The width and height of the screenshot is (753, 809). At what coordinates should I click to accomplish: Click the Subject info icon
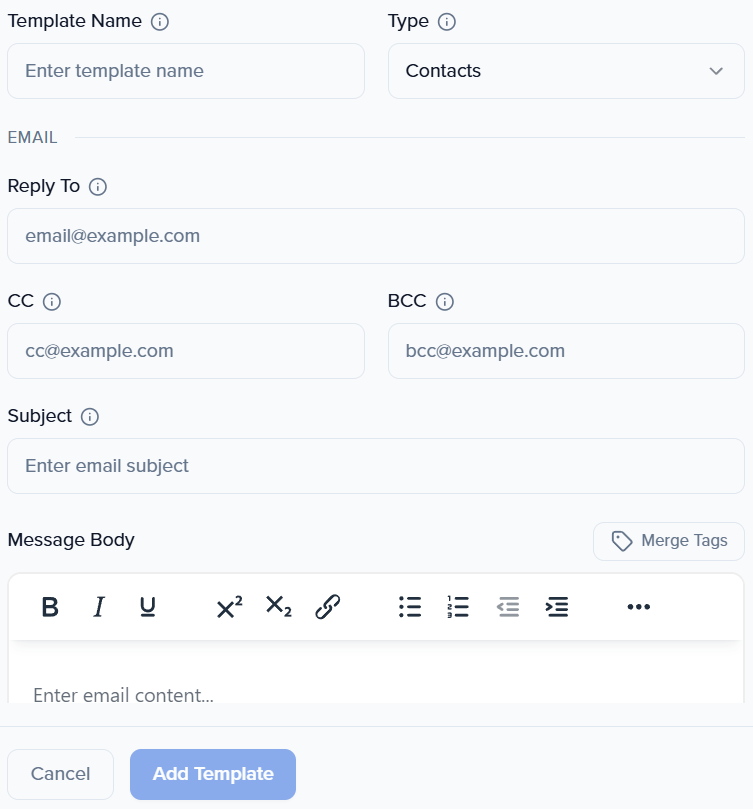90,417
